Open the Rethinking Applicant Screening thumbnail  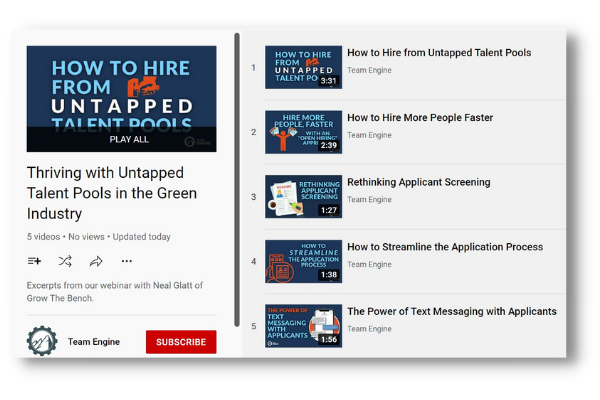tap(303, 197)
